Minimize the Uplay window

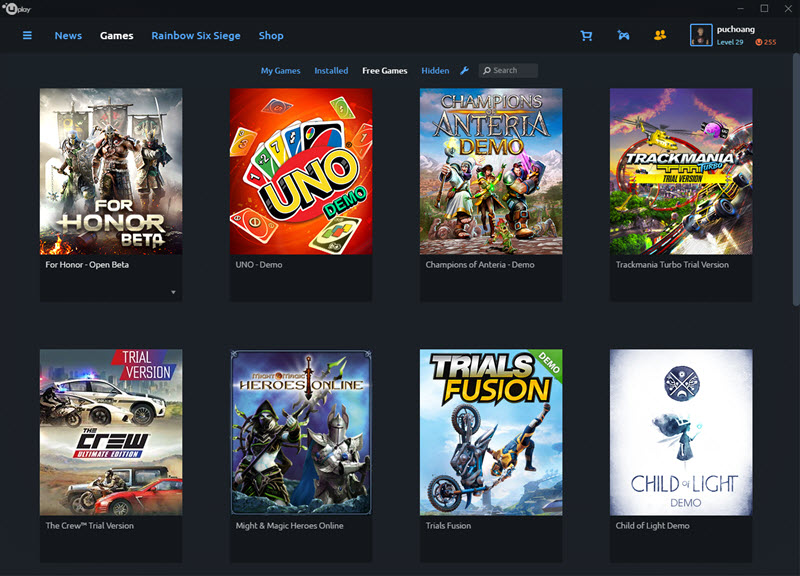point(741,9)
